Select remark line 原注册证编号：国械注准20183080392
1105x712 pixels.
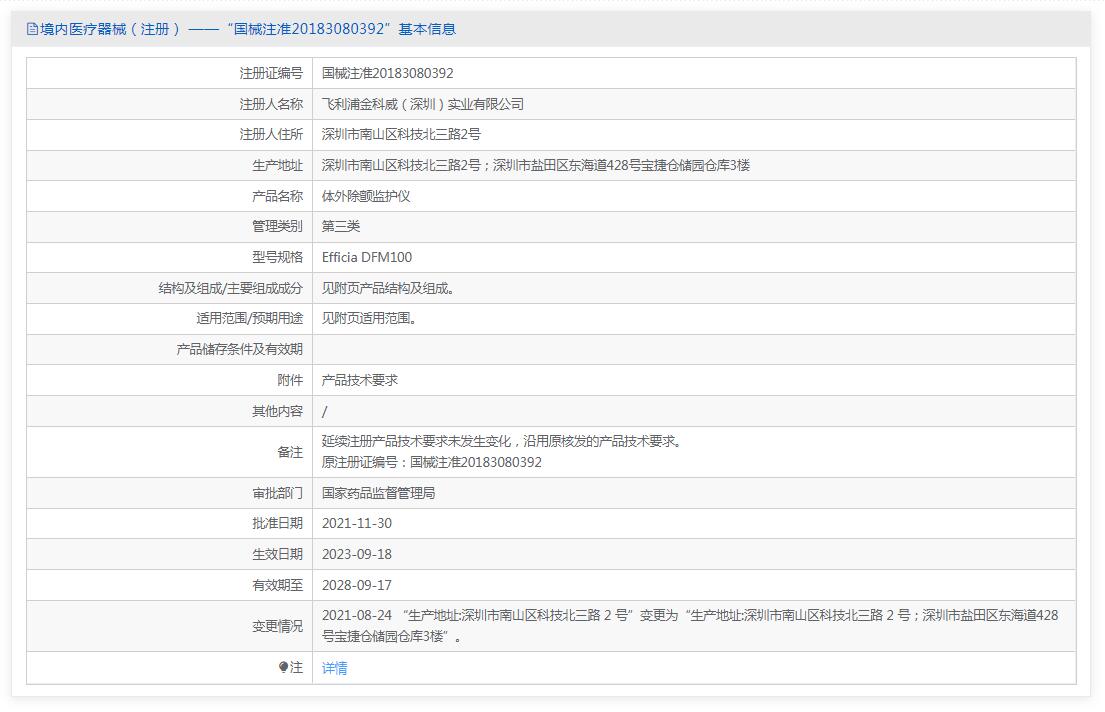pos(432,462)
